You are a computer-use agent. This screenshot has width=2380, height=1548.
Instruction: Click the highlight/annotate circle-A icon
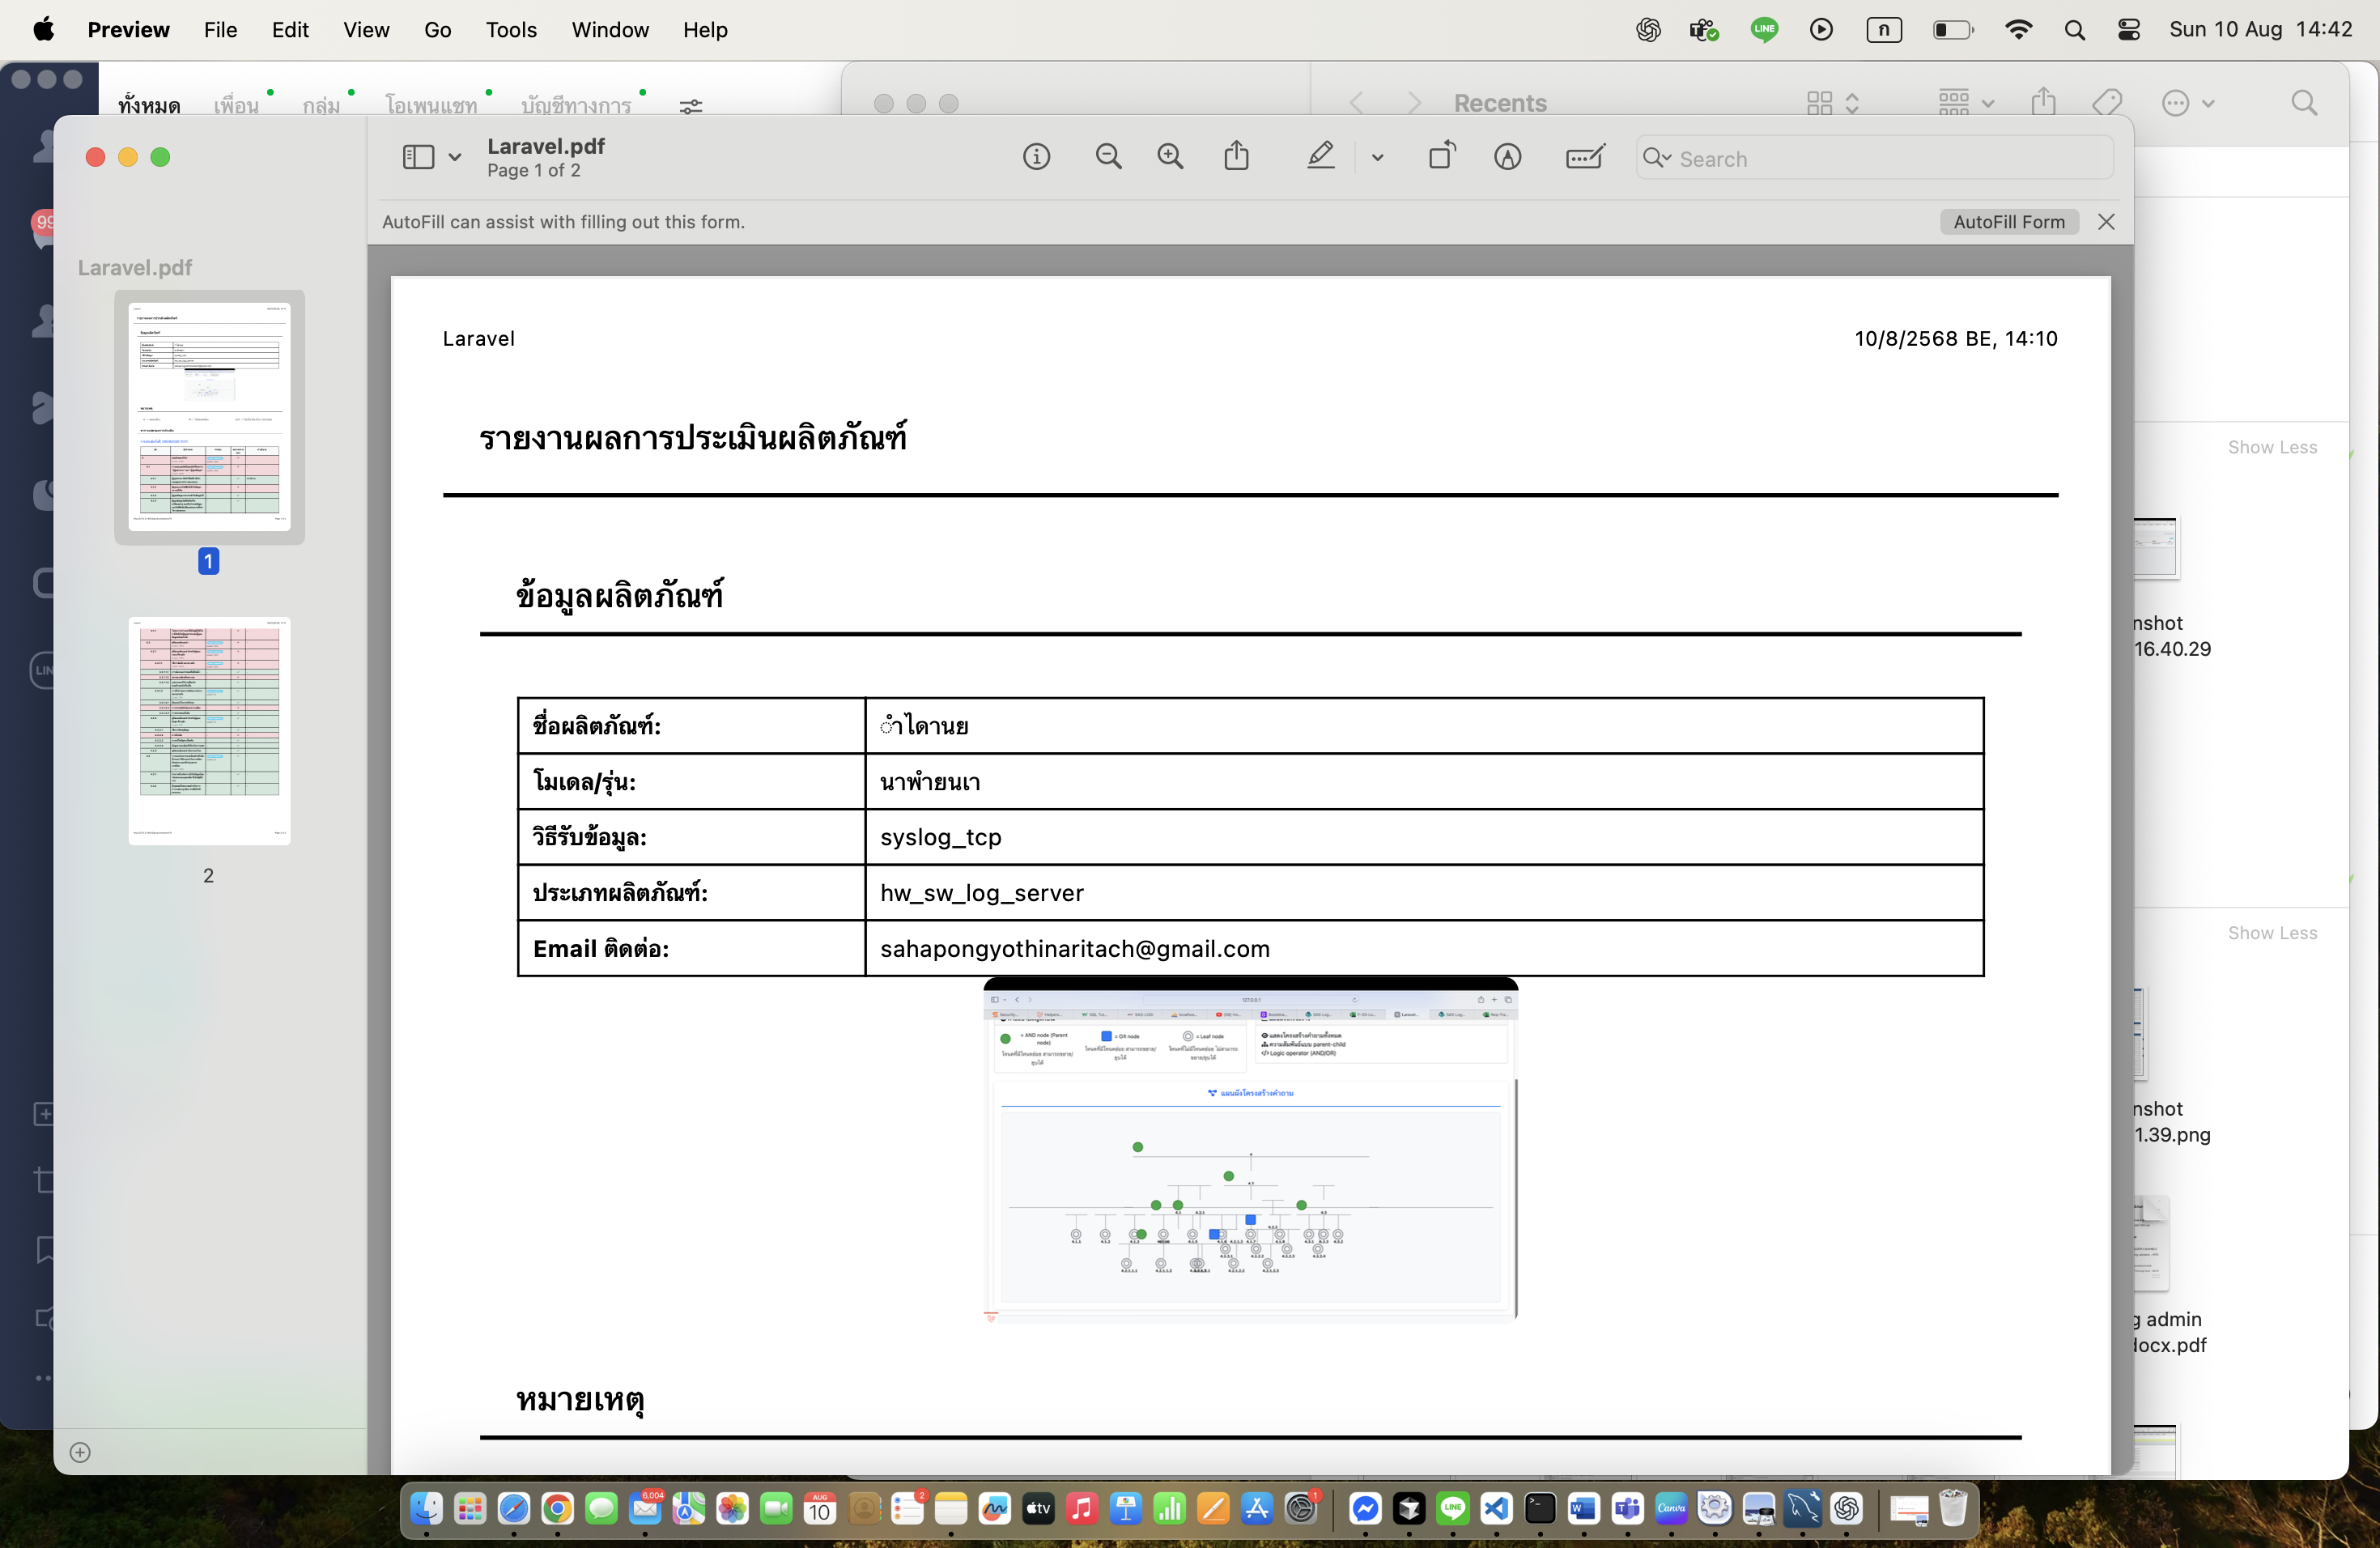pyautogui.click(x=1507, y=157)
